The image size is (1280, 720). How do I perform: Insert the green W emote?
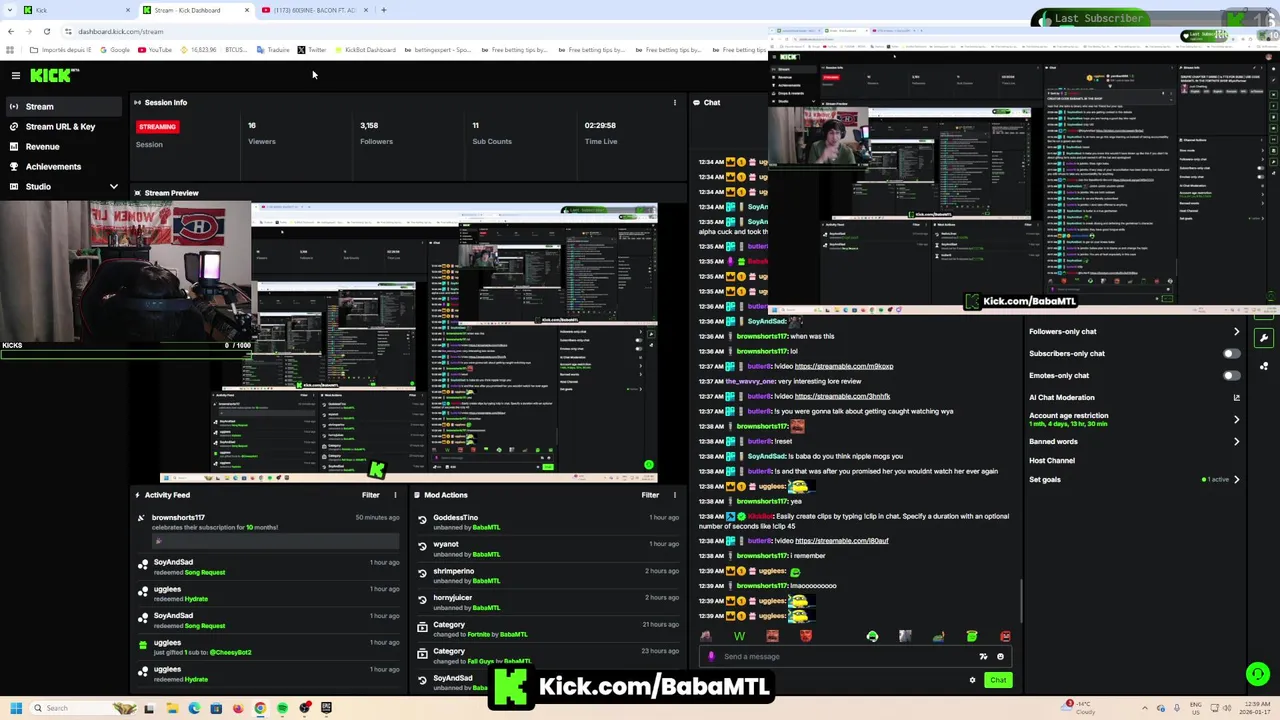(739, 636)
